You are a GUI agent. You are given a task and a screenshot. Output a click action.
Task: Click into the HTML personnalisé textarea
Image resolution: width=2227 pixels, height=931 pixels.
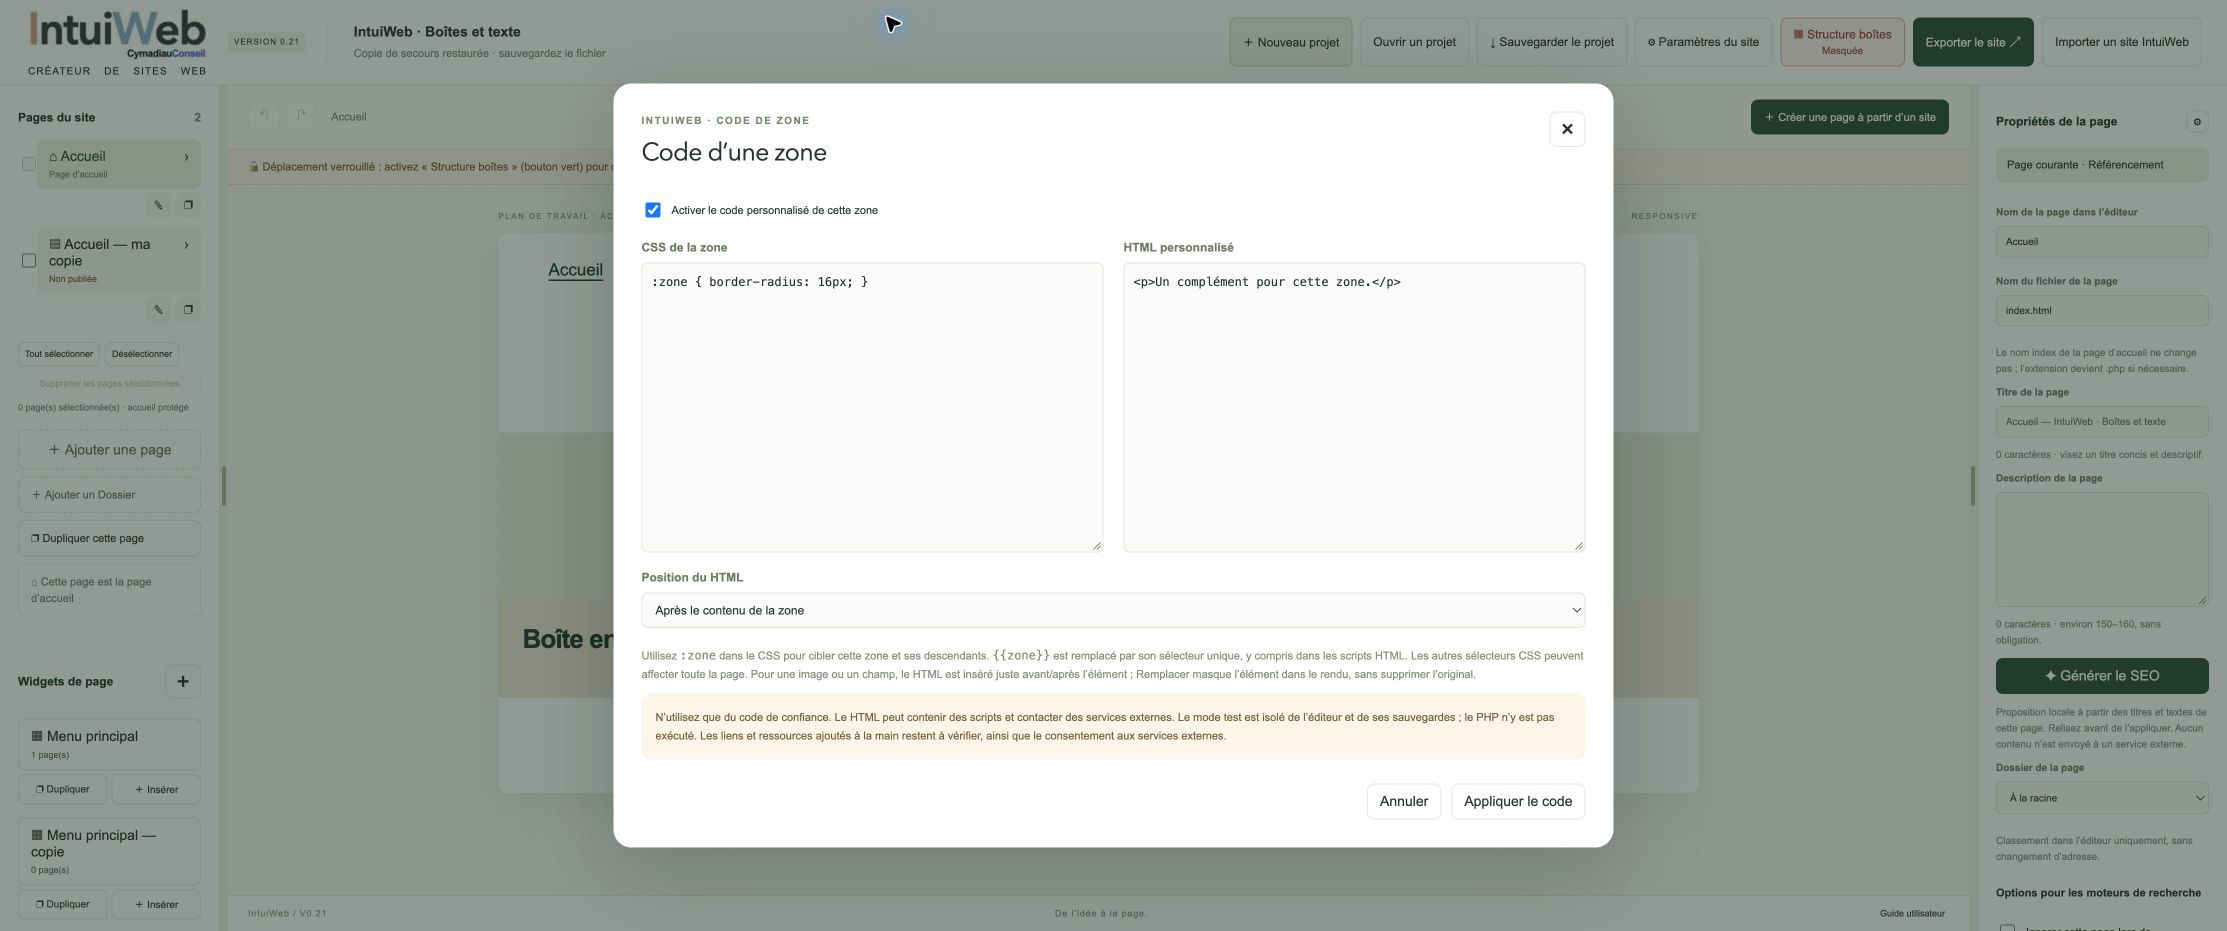(1354, 407)
